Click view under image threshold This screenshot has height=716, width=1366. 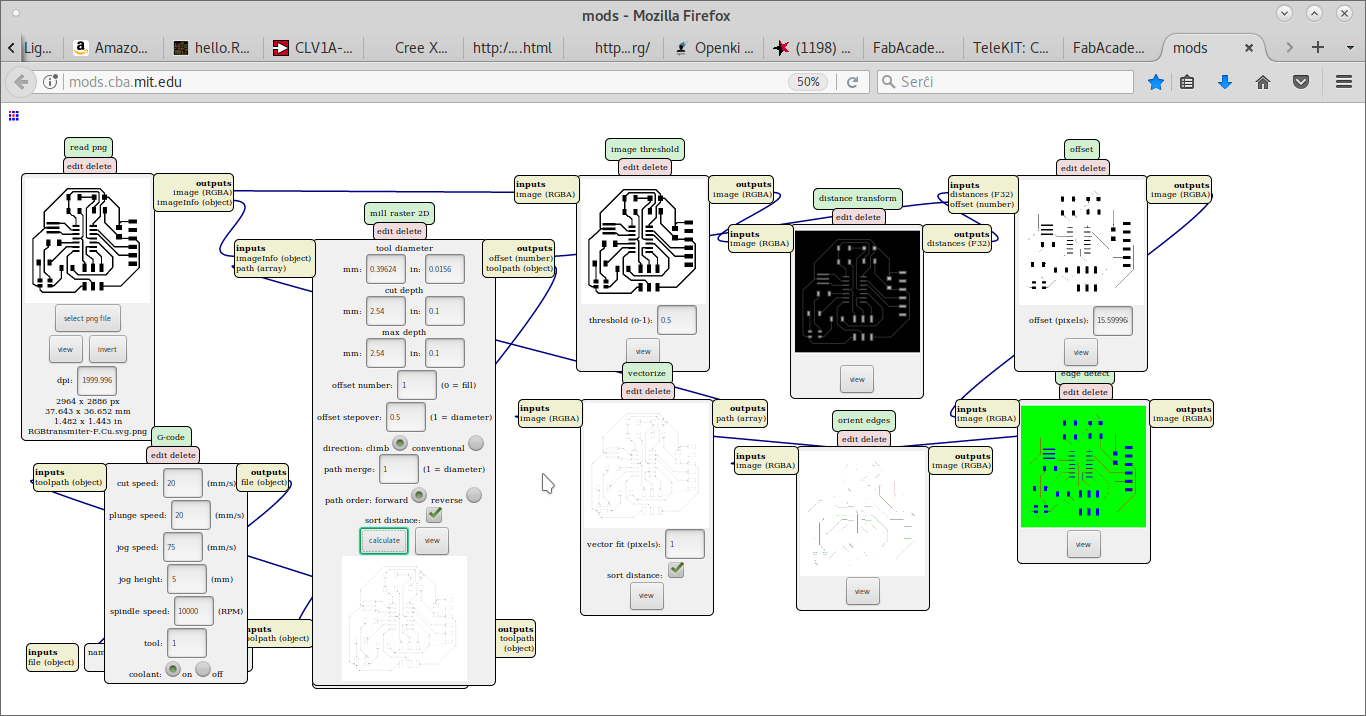coord(643,351)
